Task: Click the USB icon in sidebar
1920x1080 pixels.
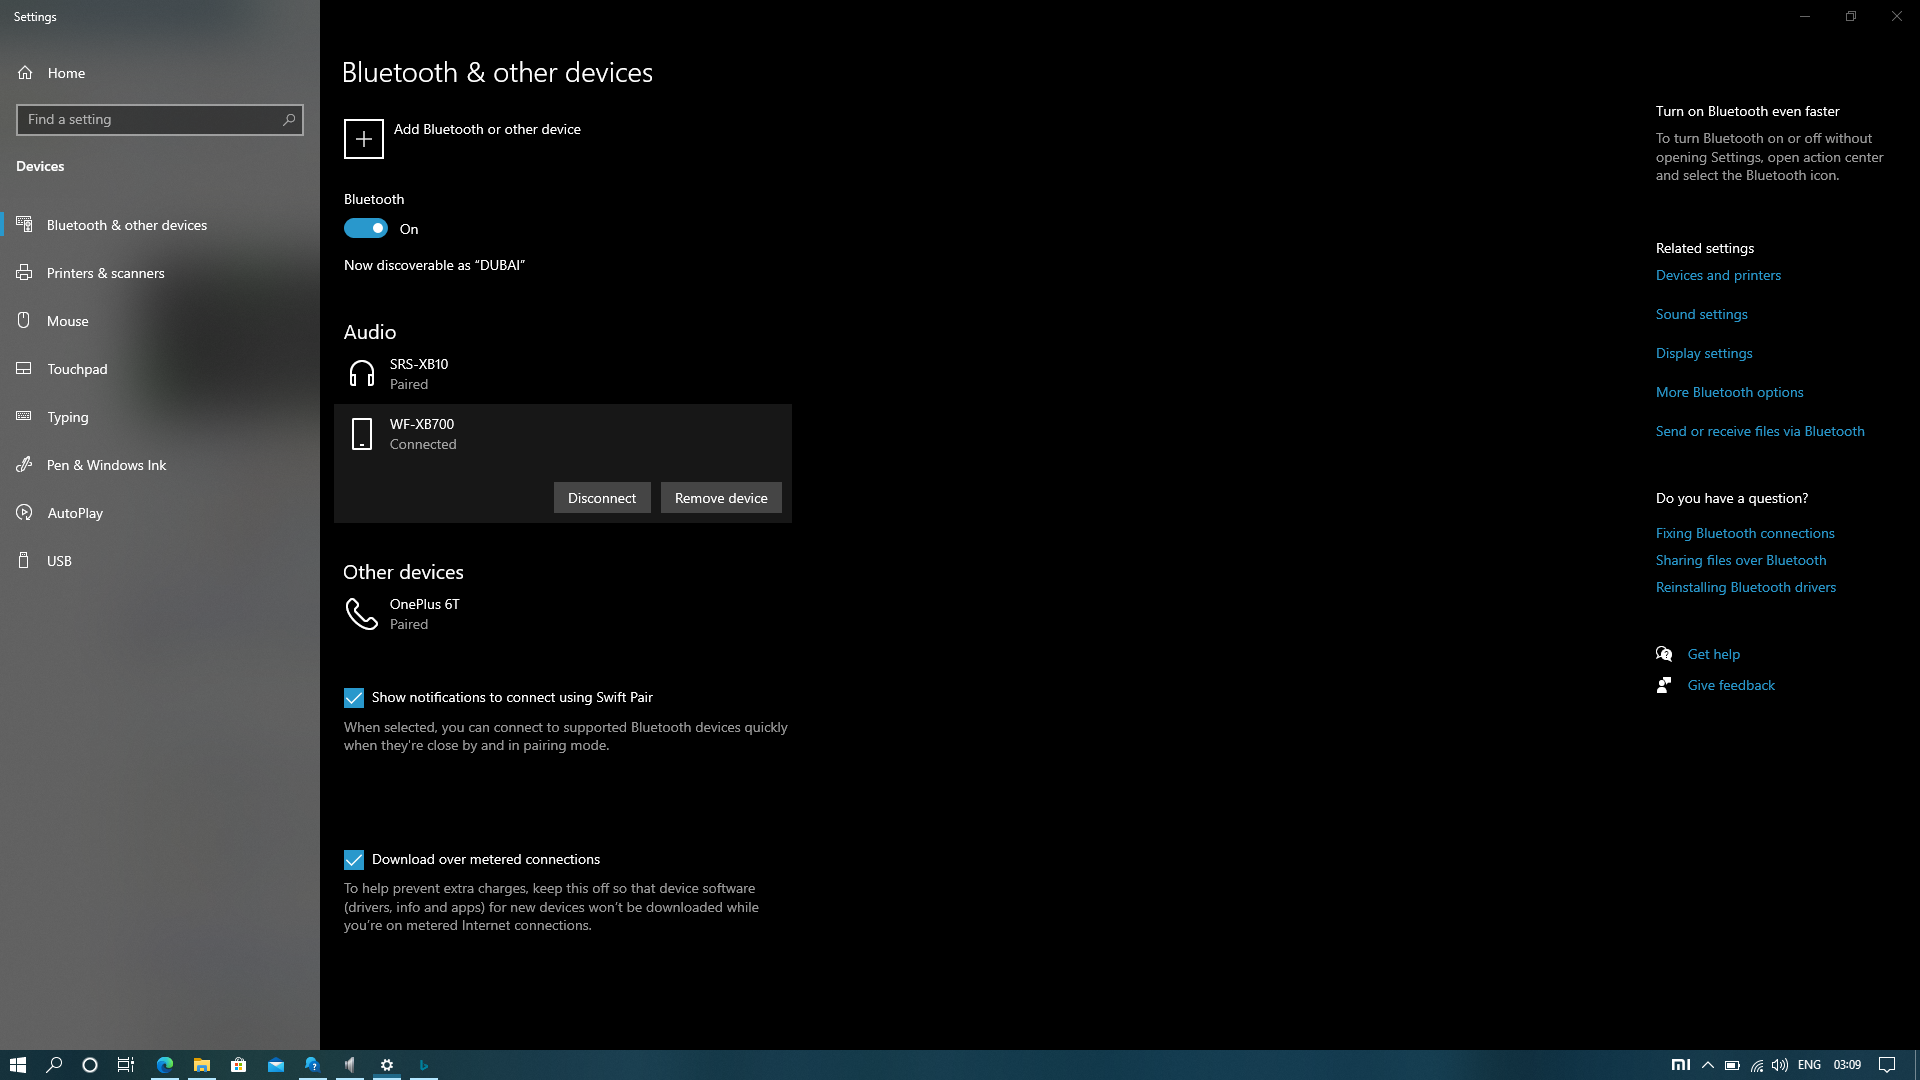Action: pyautogui.click(x=25, y=561)
